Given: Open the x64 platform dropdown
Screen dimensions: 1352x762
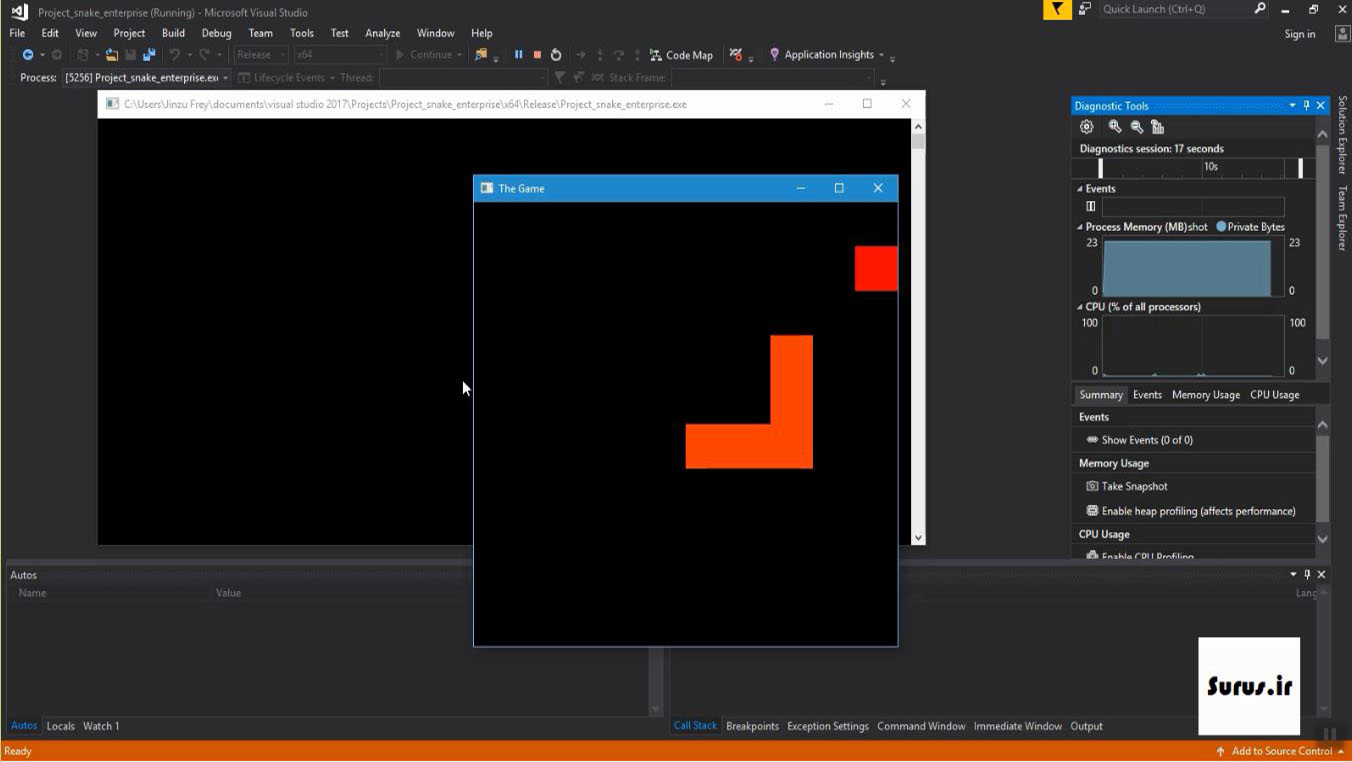Looking at the screenshot, I should coord(340,55).
